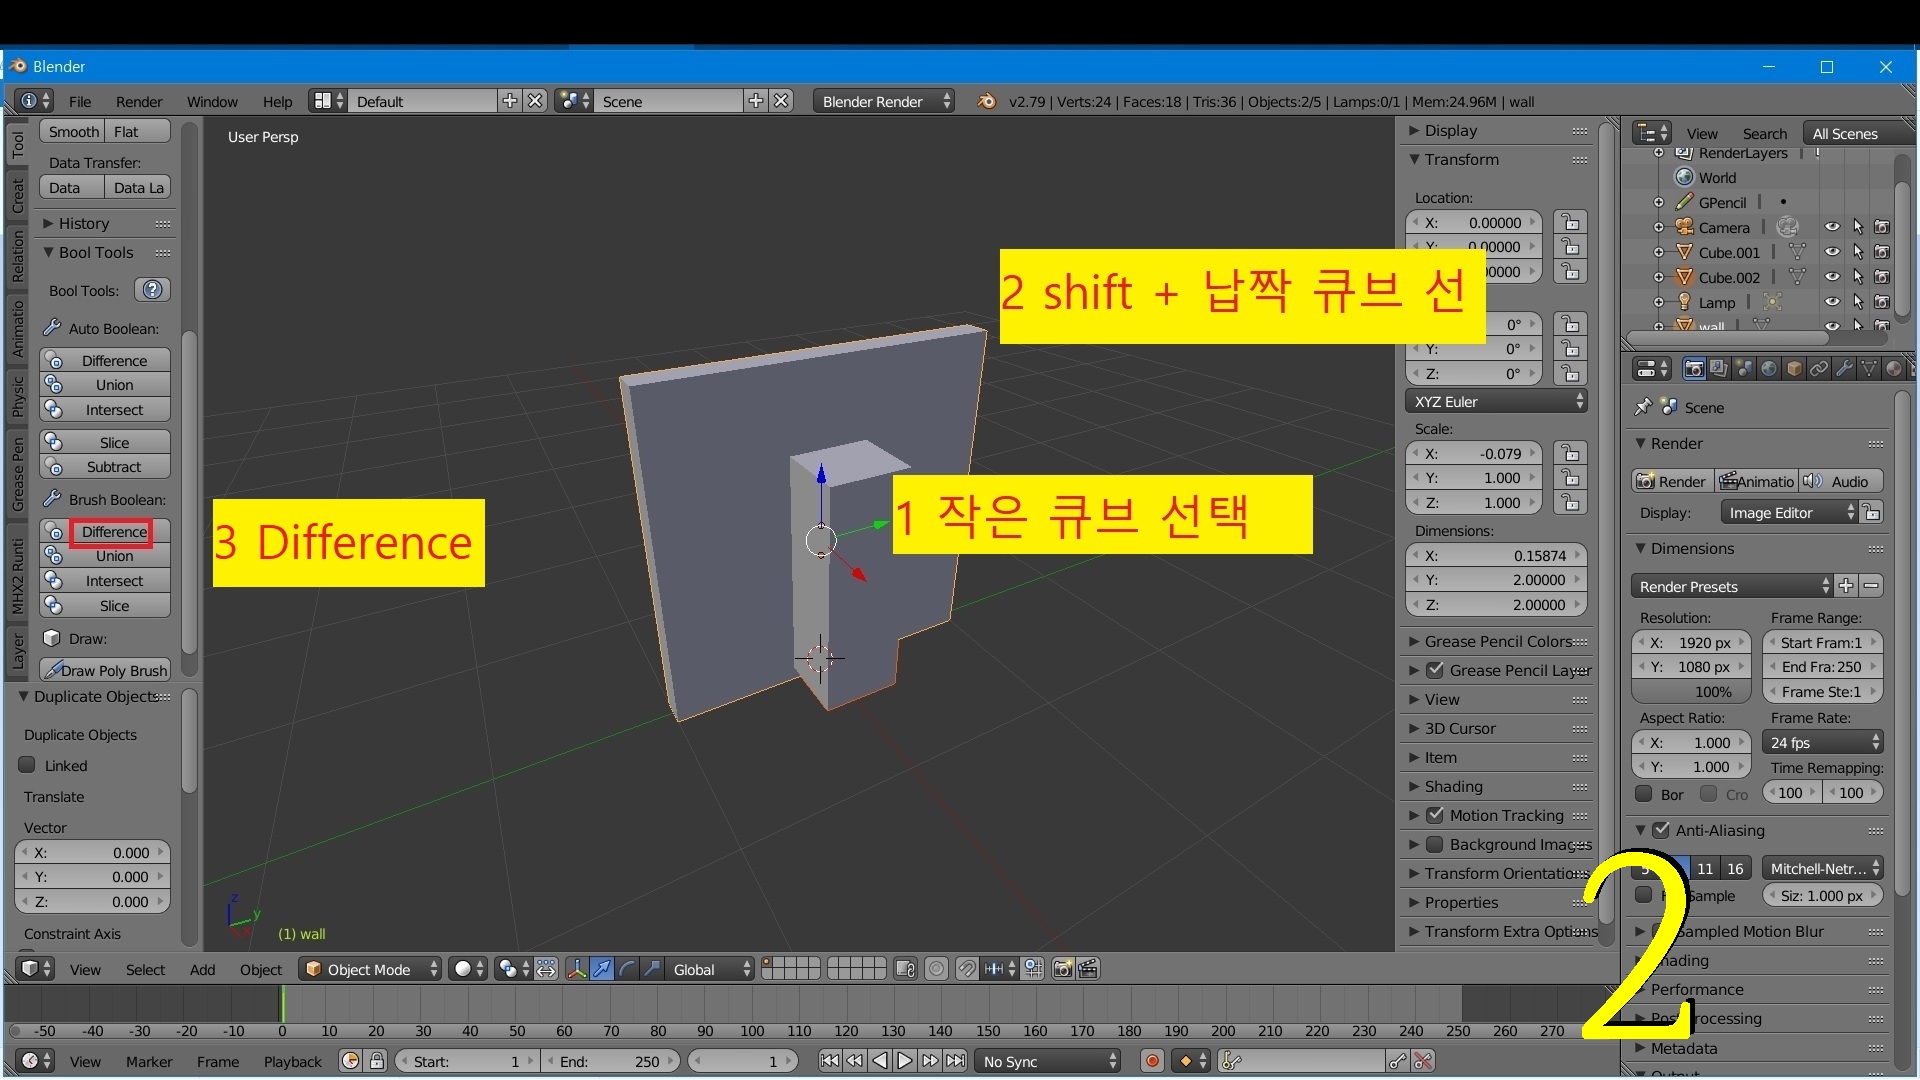Image resolution: width=1920 pixels, height=1080 pixels.
Task: Open the XYZ Euler rotation mode dropdown
Action: 1496,401
